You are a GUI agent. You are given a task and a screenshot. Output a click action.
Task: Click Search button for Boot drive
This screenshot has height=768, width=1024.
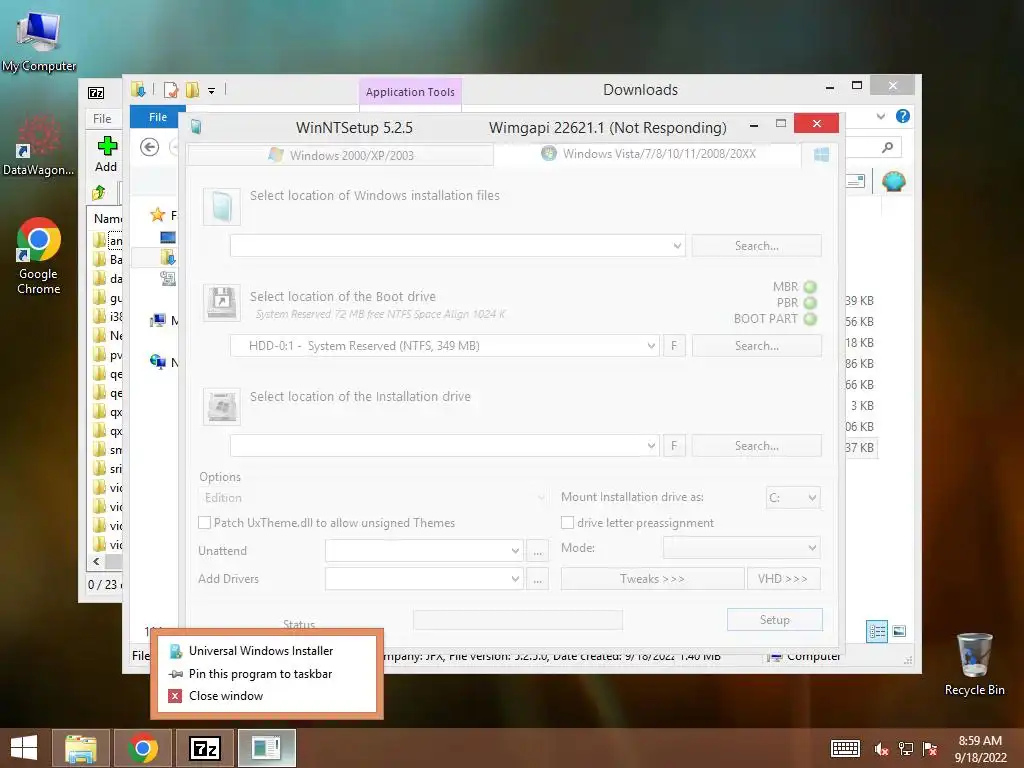tap(756, 345)
